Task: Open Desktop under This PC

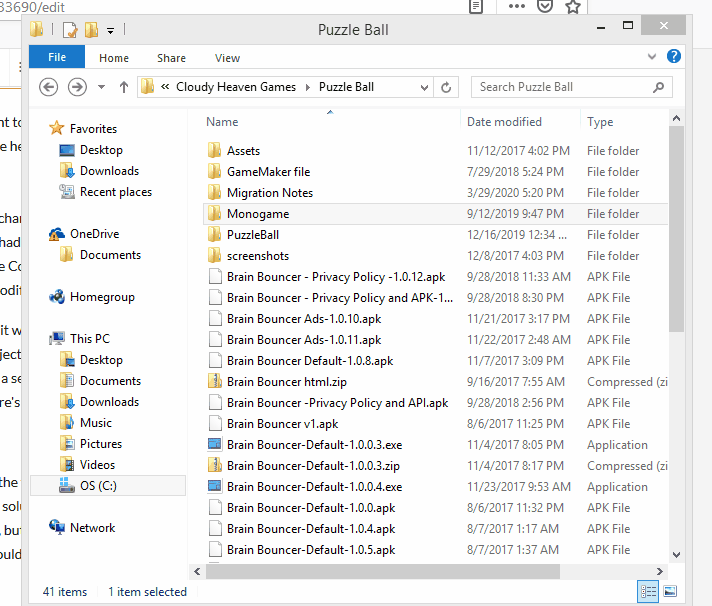Action: [101, 360]
